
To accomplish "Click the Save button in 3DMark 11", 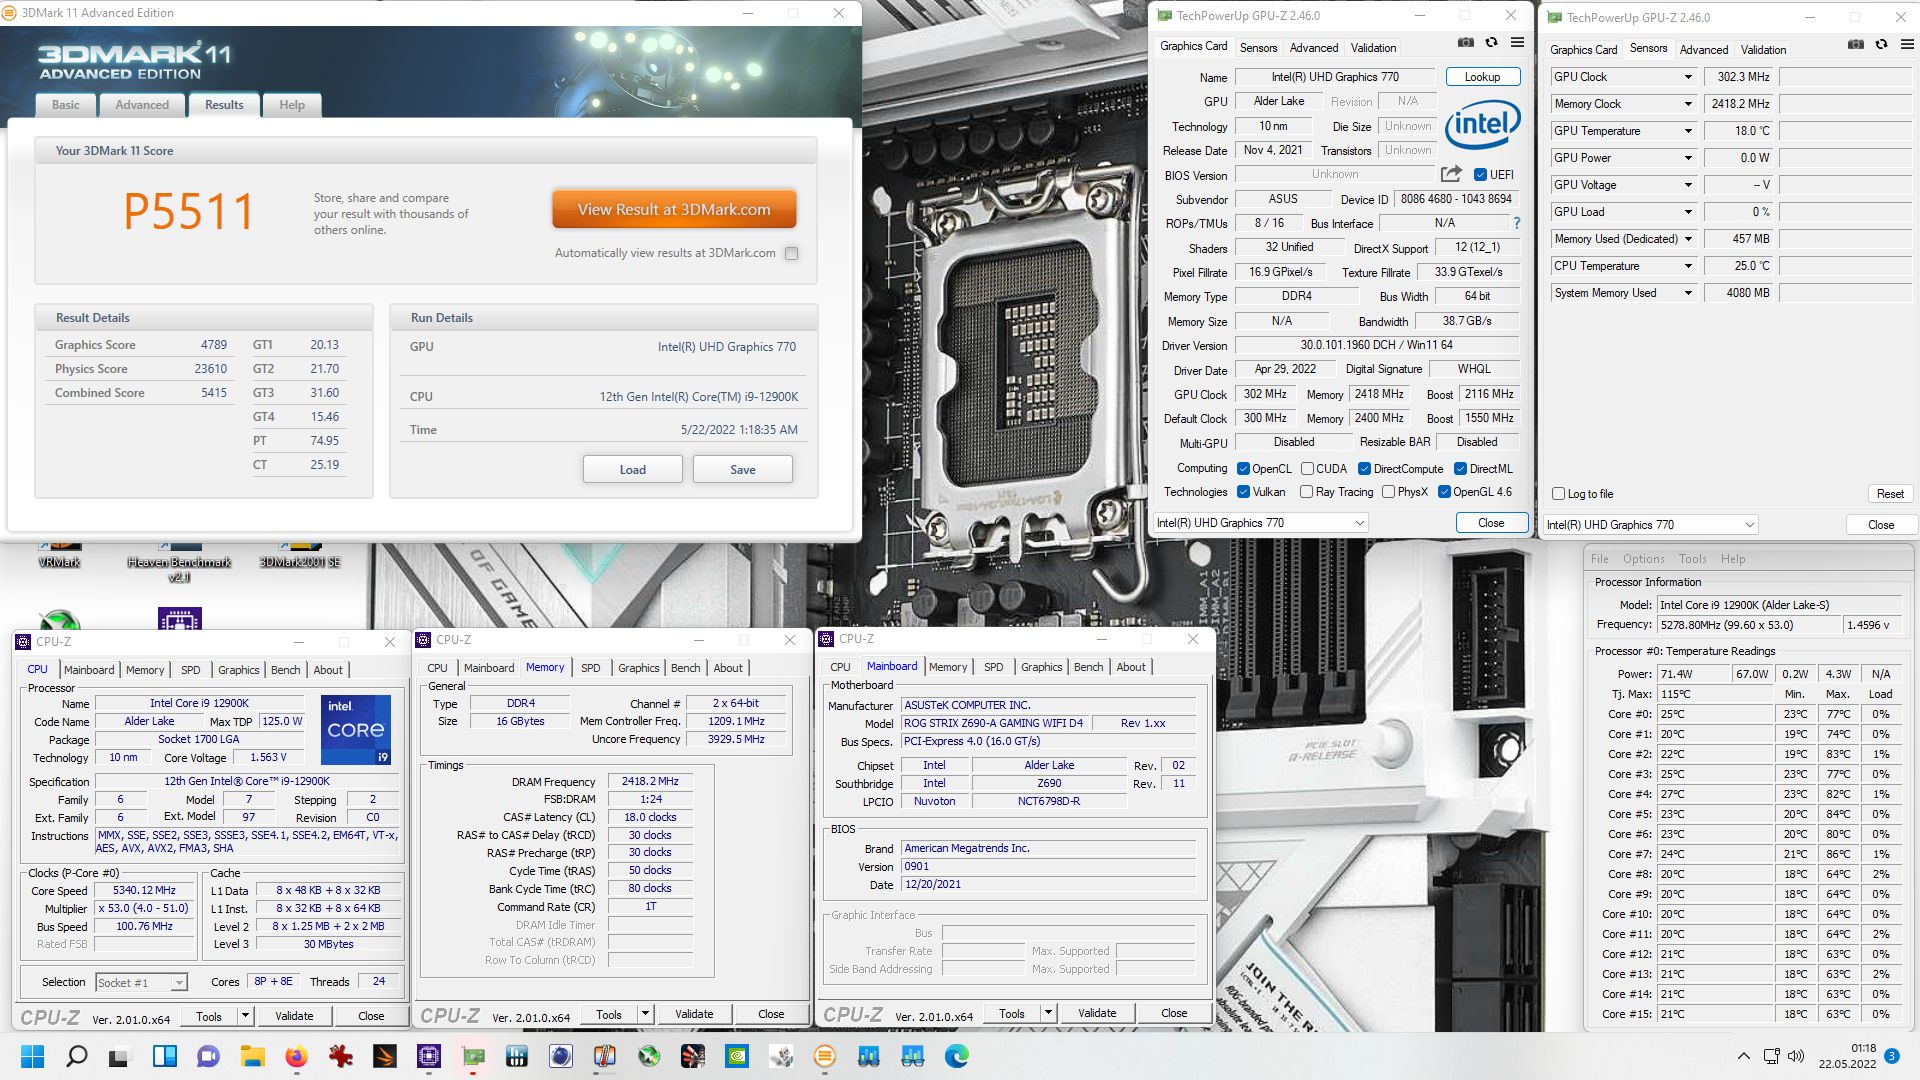I will 743,469.
